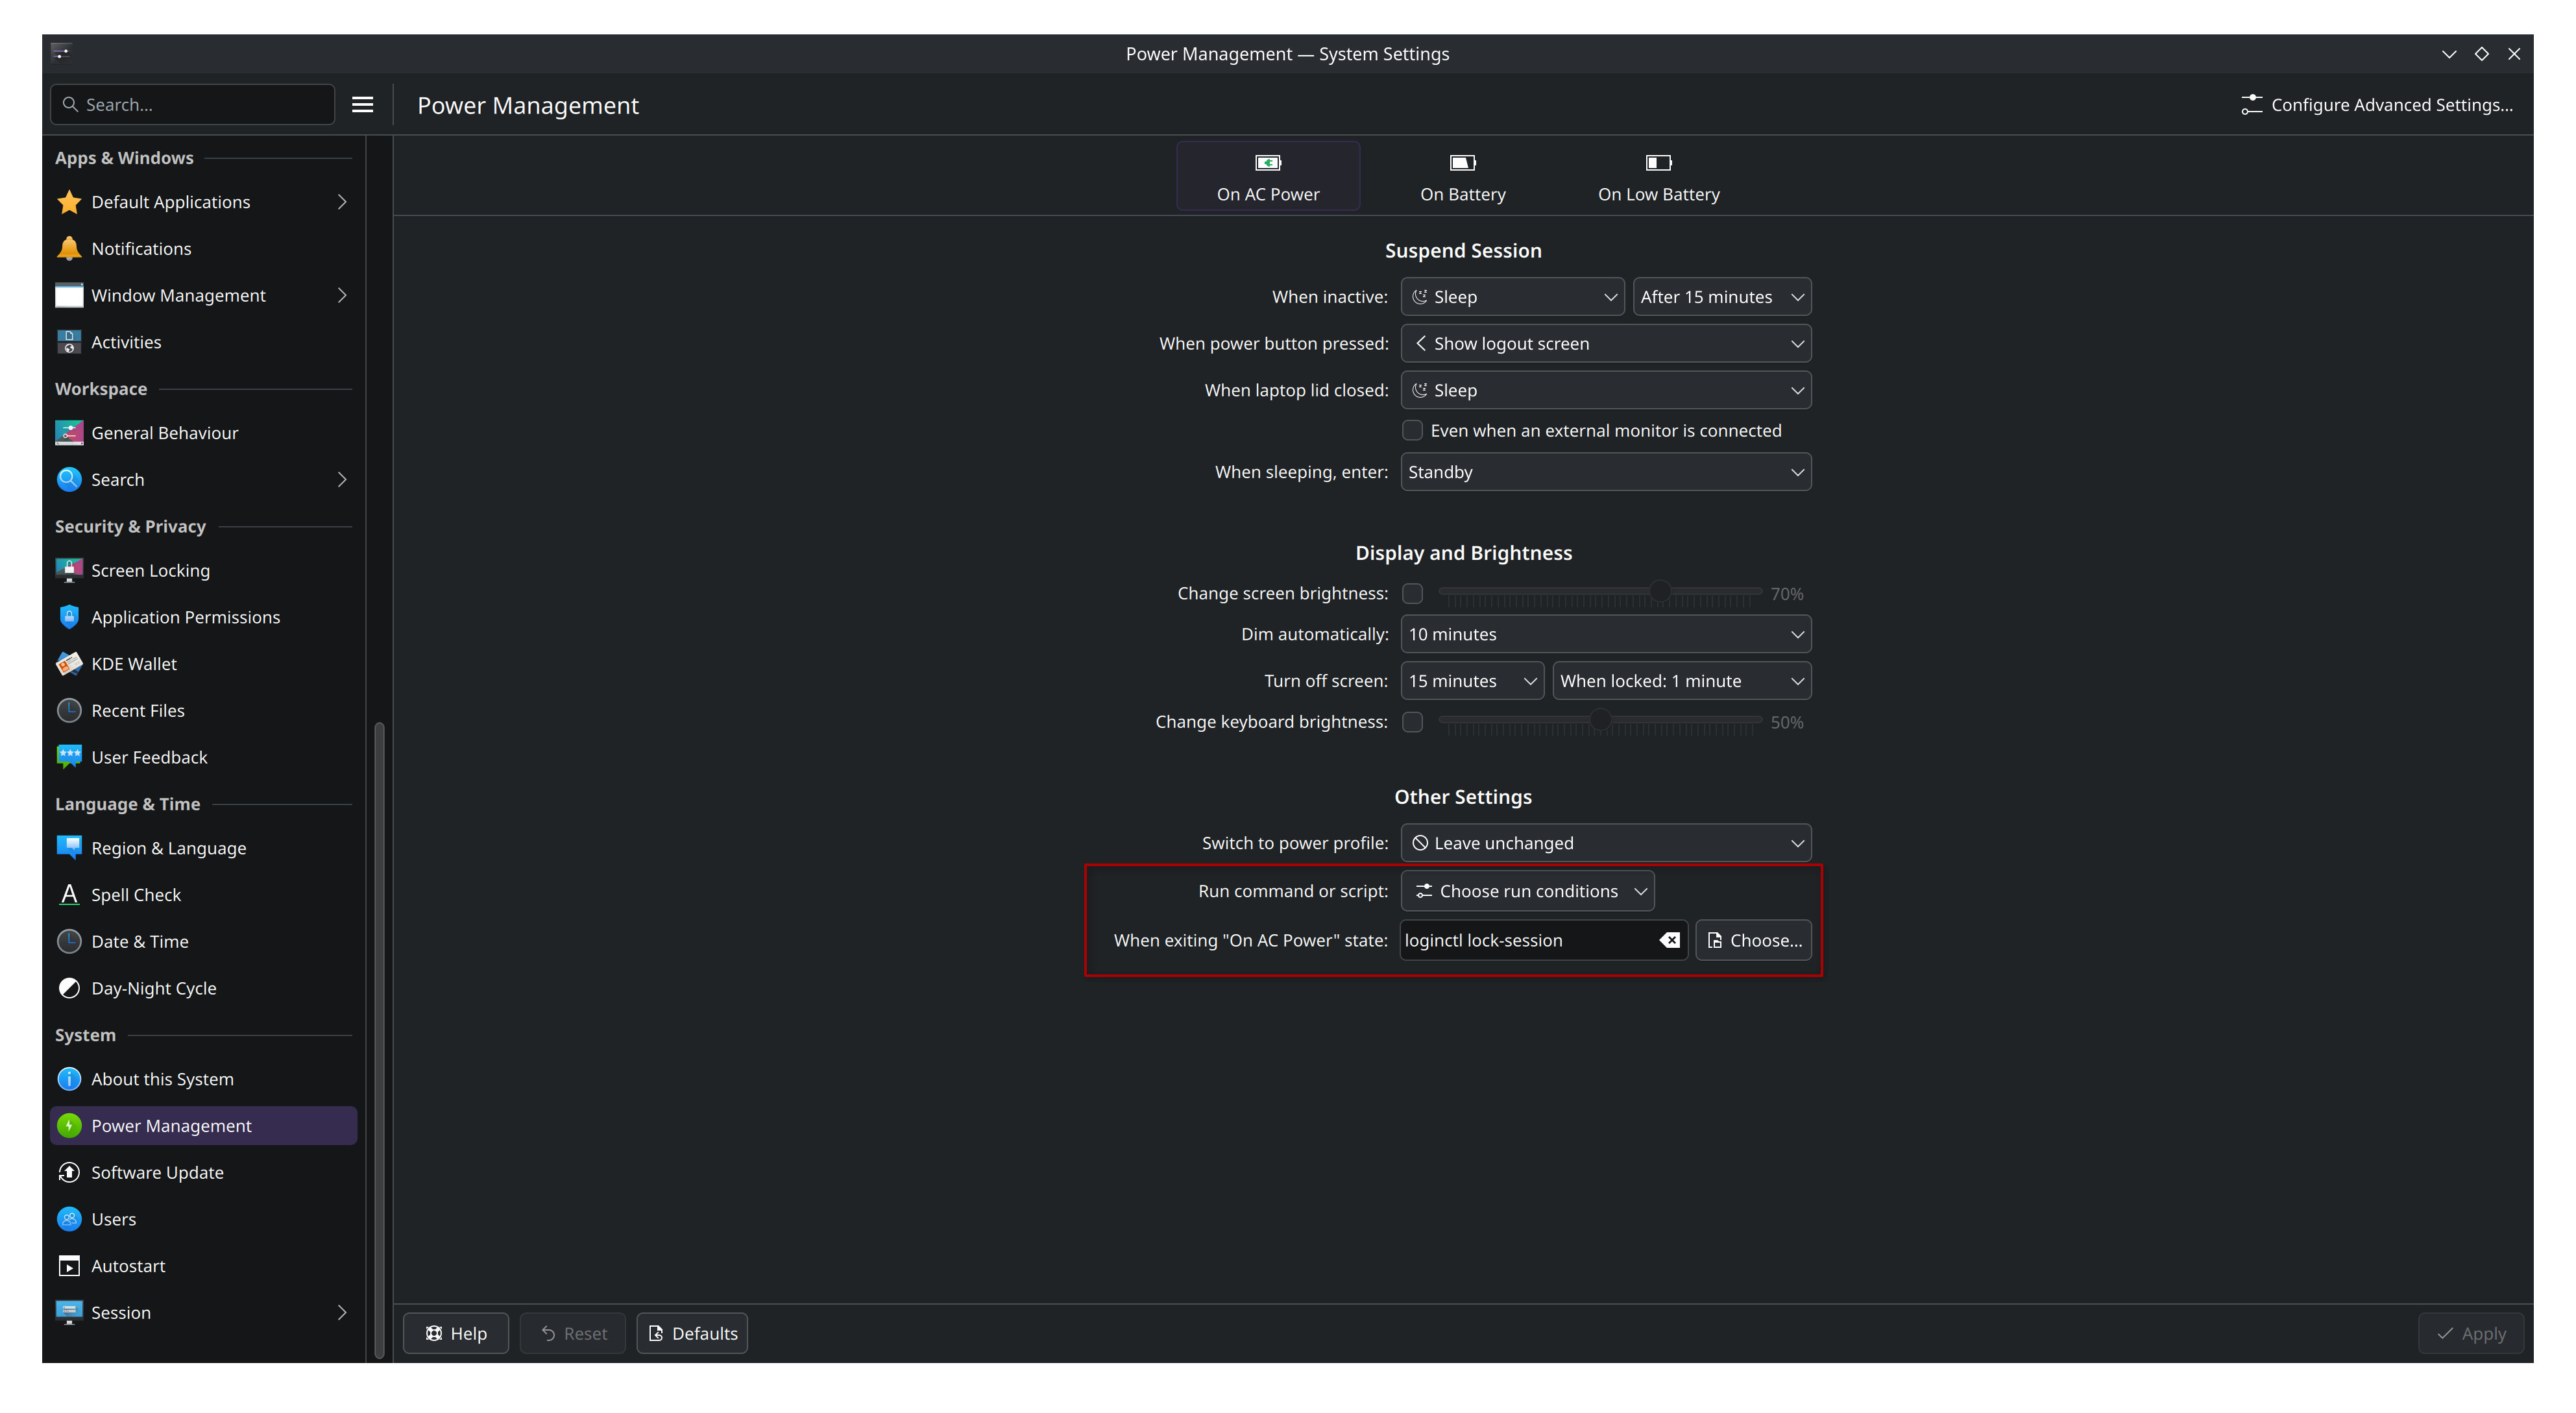
Task: Switch to the On Low Battery tab
Action: [x=1657, y=177]
